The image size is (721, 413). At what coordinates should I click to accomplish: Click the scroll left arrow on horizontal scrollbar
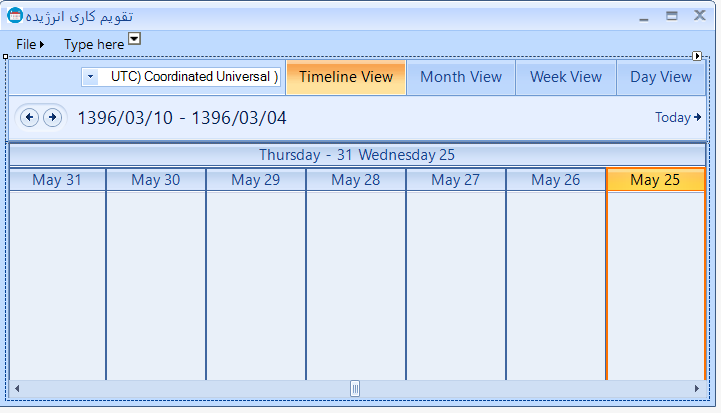coord(17,388)
